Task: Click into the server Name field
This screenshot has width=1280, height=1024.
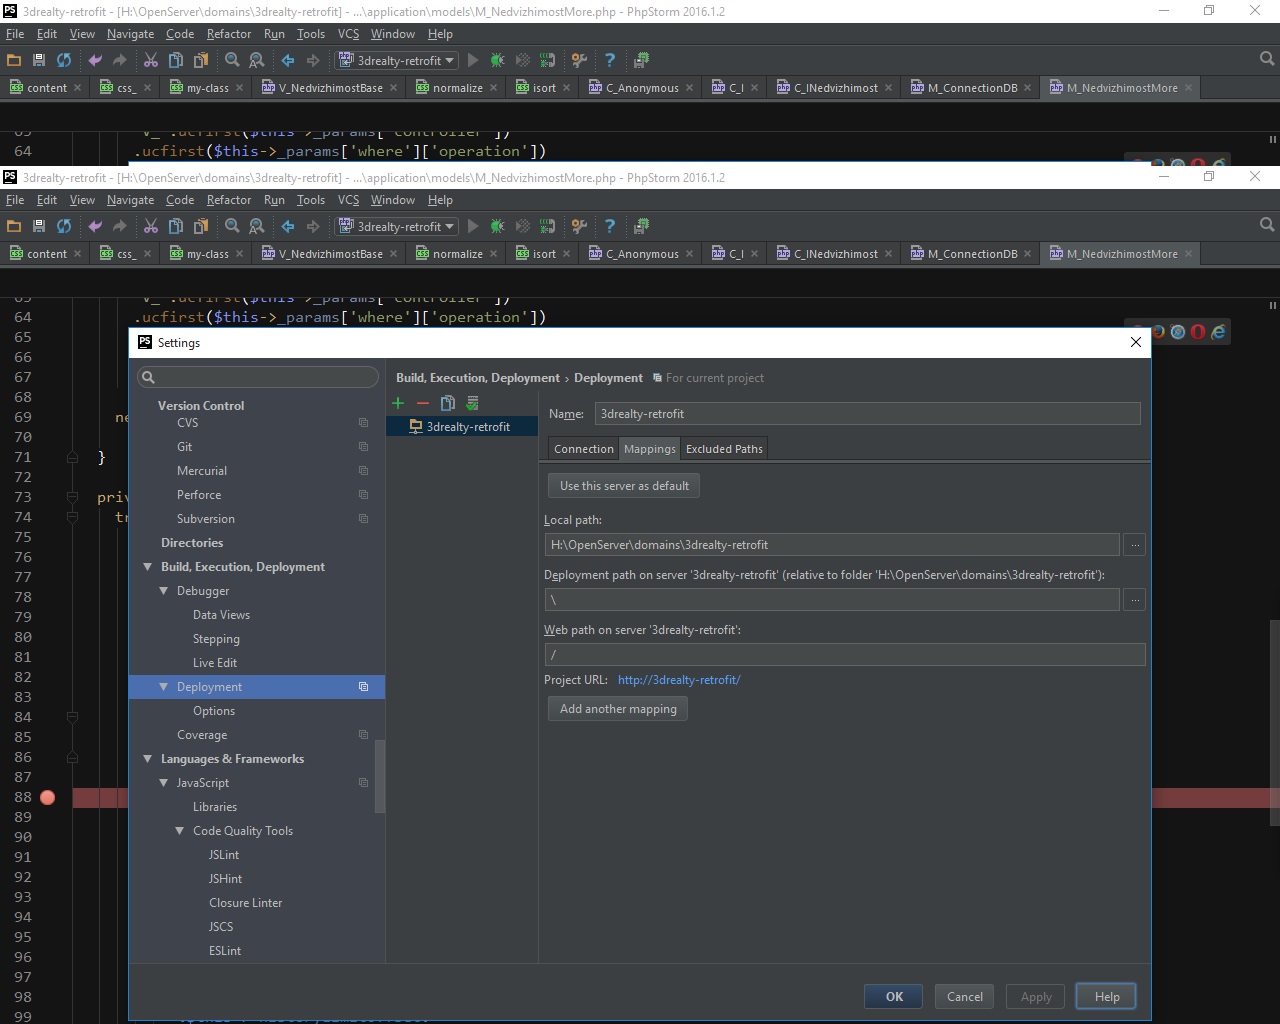Action: [866, 414]
